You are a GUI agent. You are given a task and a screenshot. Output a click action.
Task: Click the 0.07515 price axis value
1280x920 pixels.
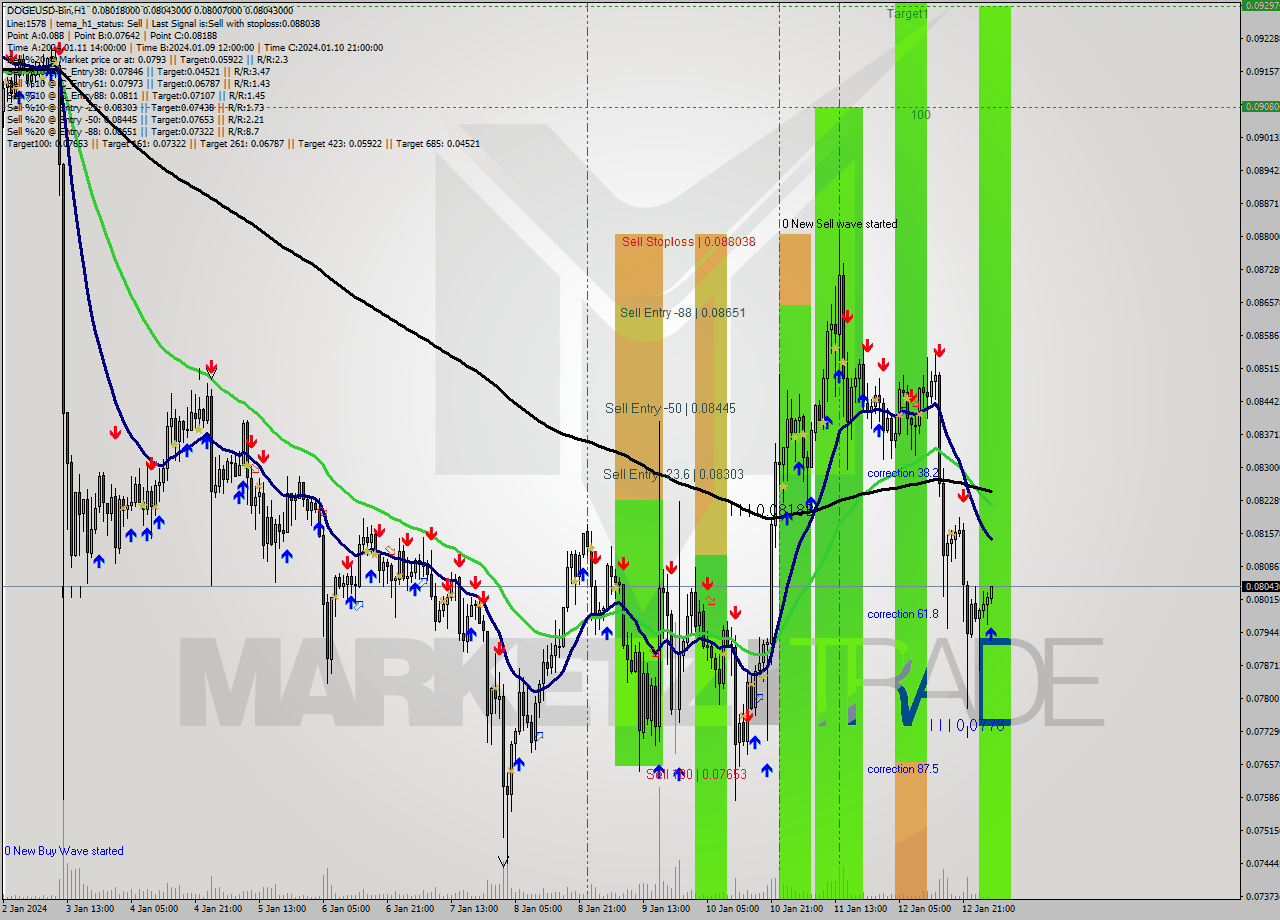[x=1262, y=830]
